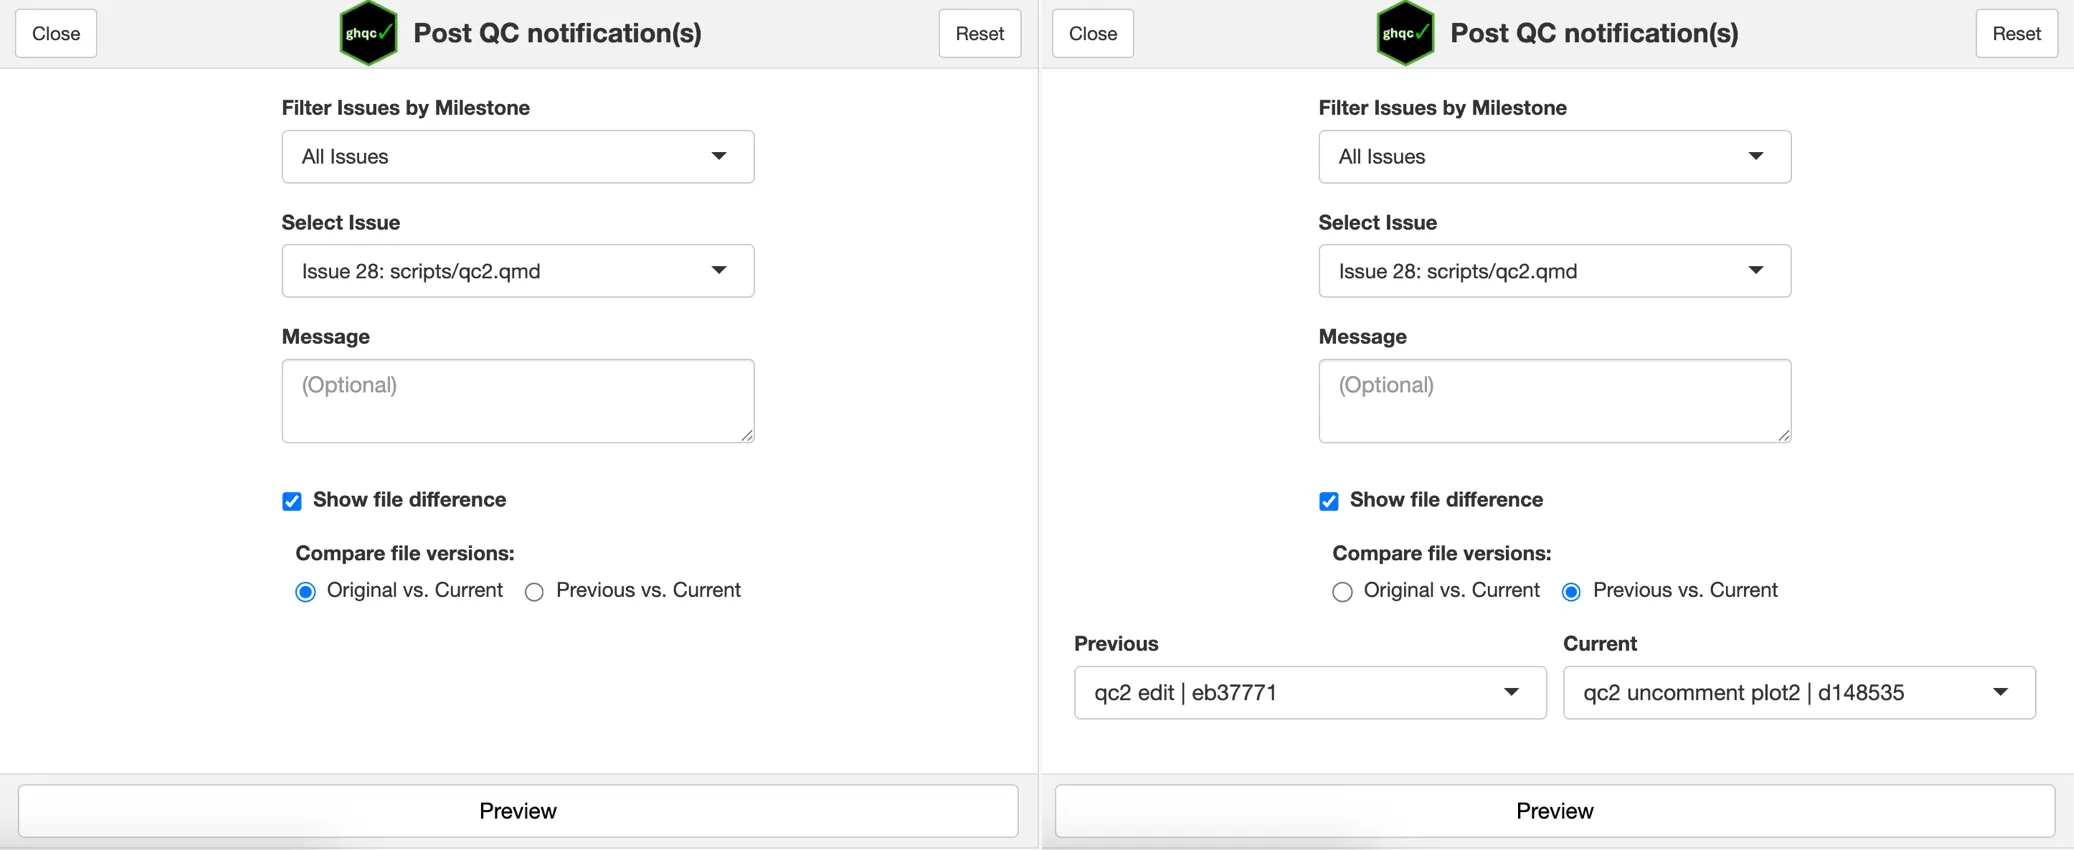The width and height of the screenshot is (2074, 850).
Task: Click Preview button in right panel
Action: [x=1554, y=811]
